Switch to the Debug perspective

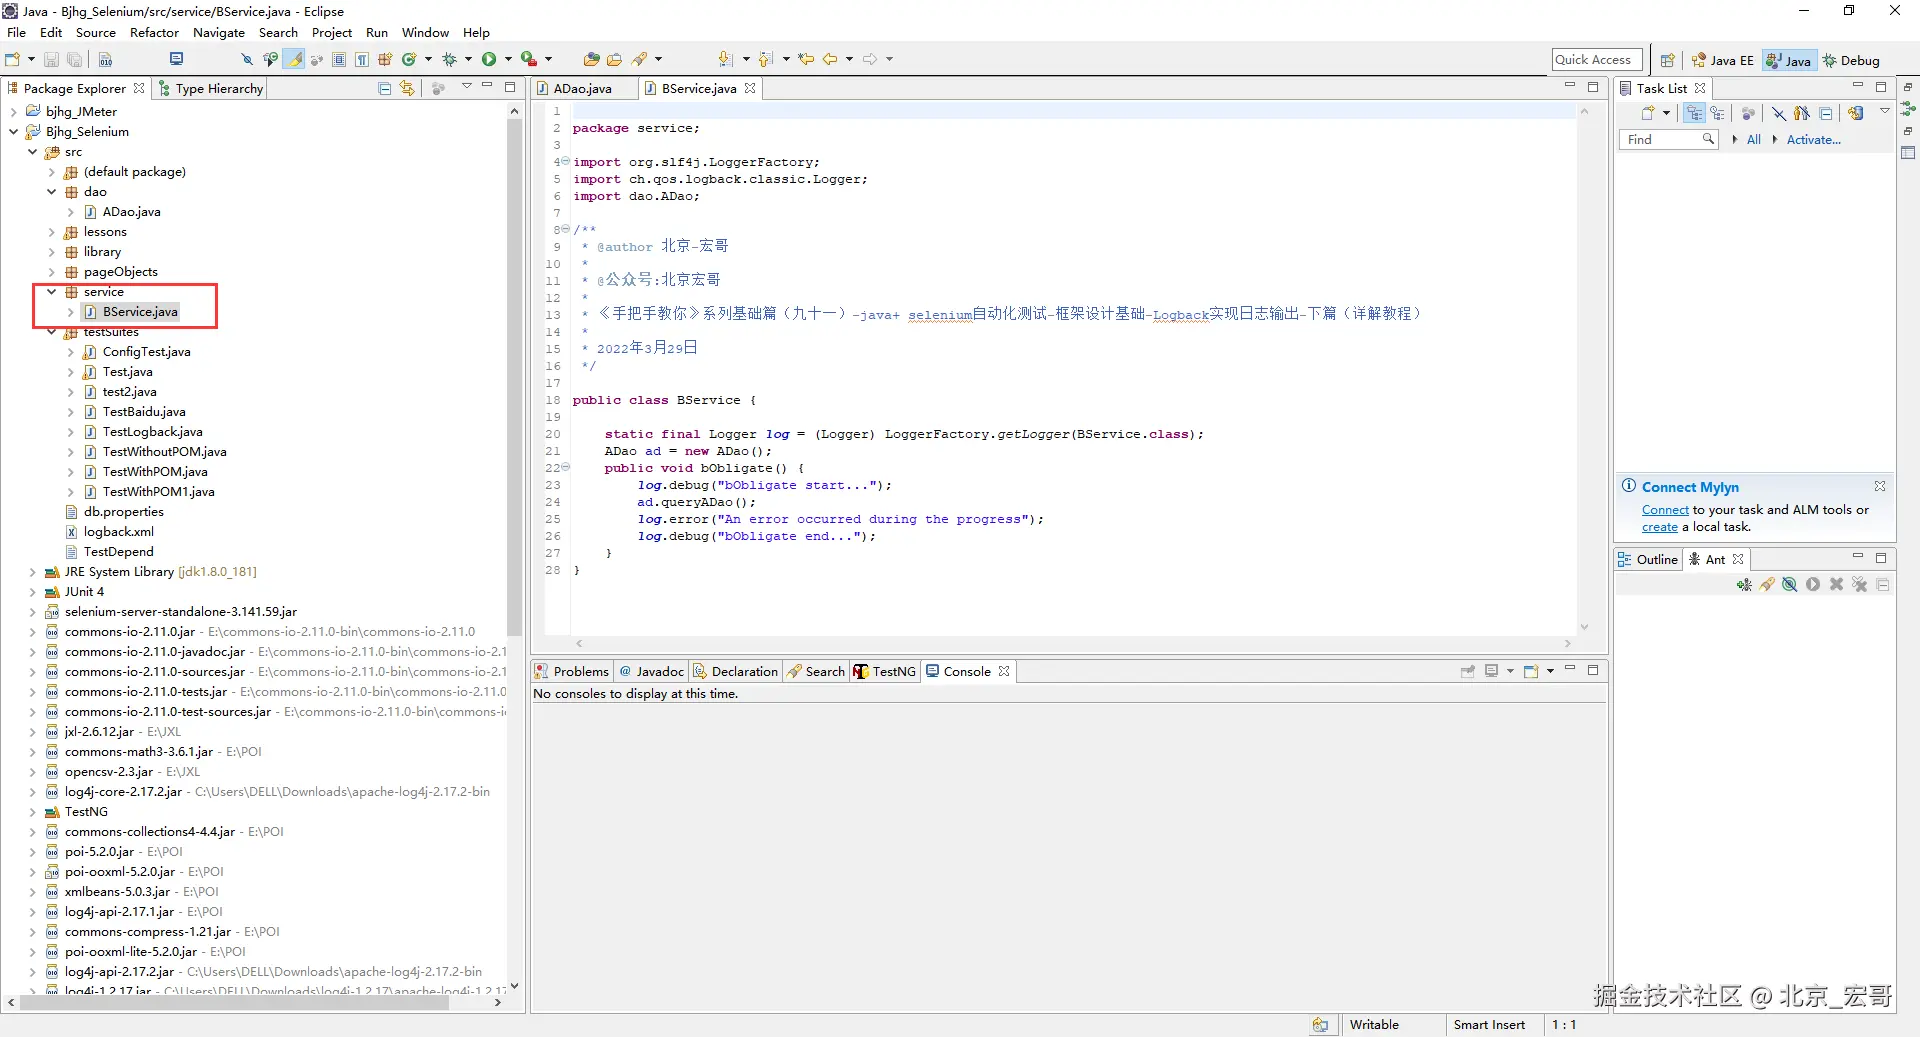coord(1851,61)
